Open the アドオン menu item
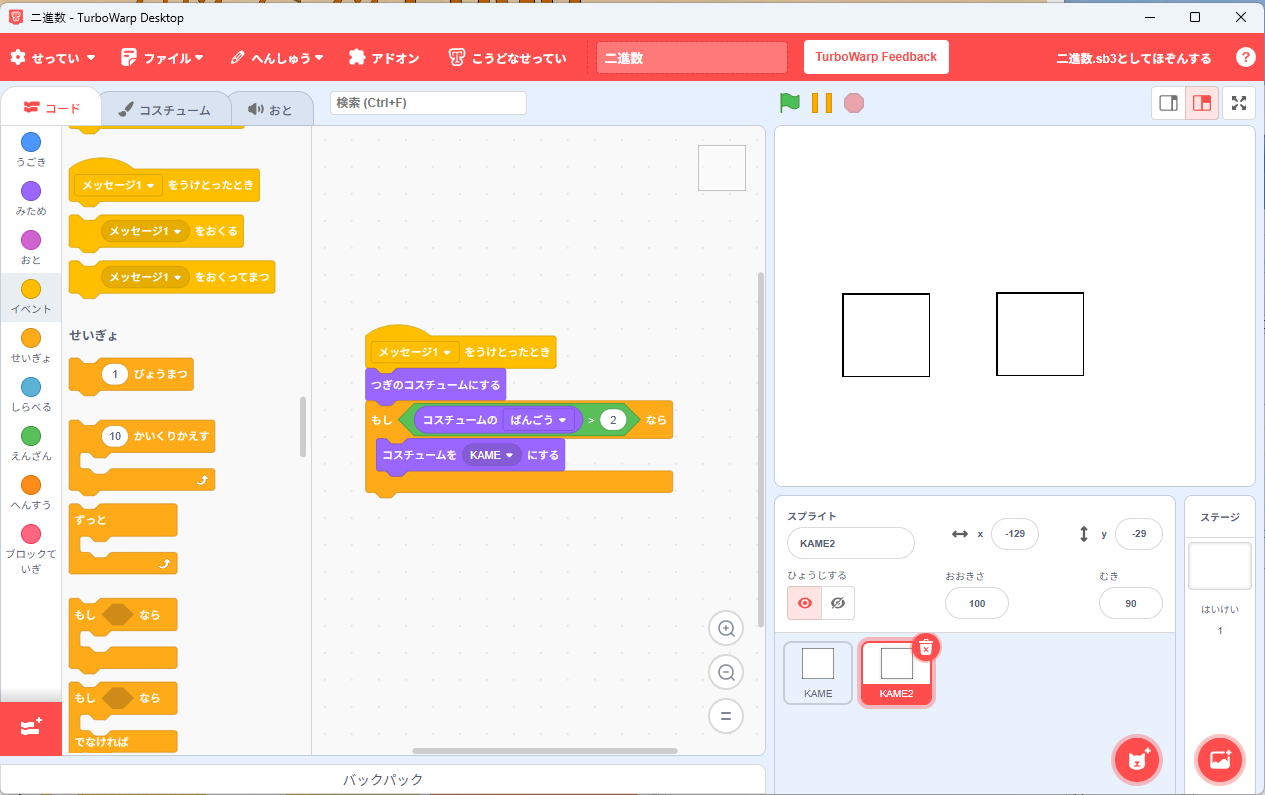The width and height of the screenshot is (1265, 795). (x=384, y=58)
